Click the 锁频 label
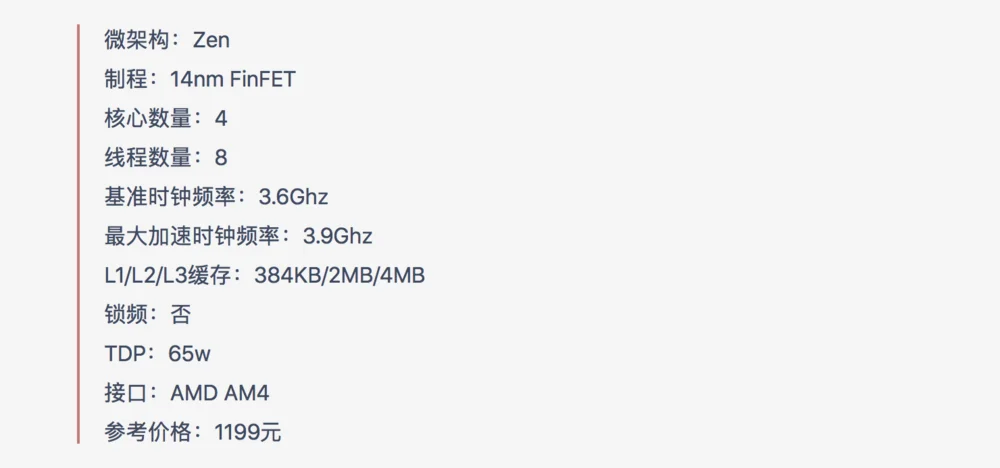Screen dimensions: 1000x468 click(126, 315)
